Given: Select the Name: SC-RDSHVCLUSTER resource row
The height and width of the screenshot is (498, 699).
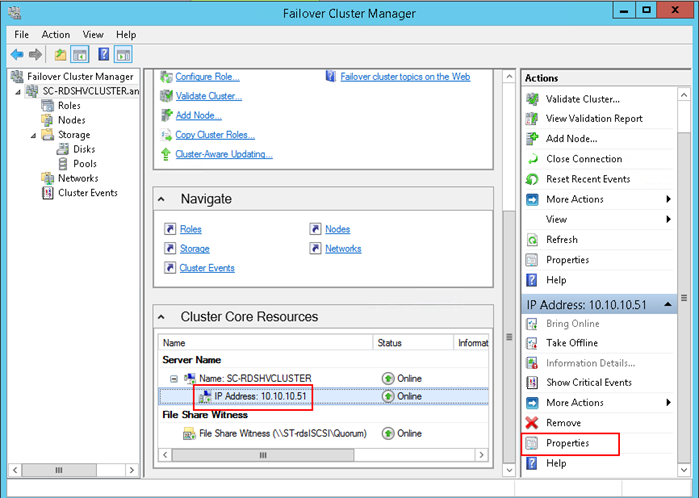Looking at the screenshot, I should [x=323, y=379].
